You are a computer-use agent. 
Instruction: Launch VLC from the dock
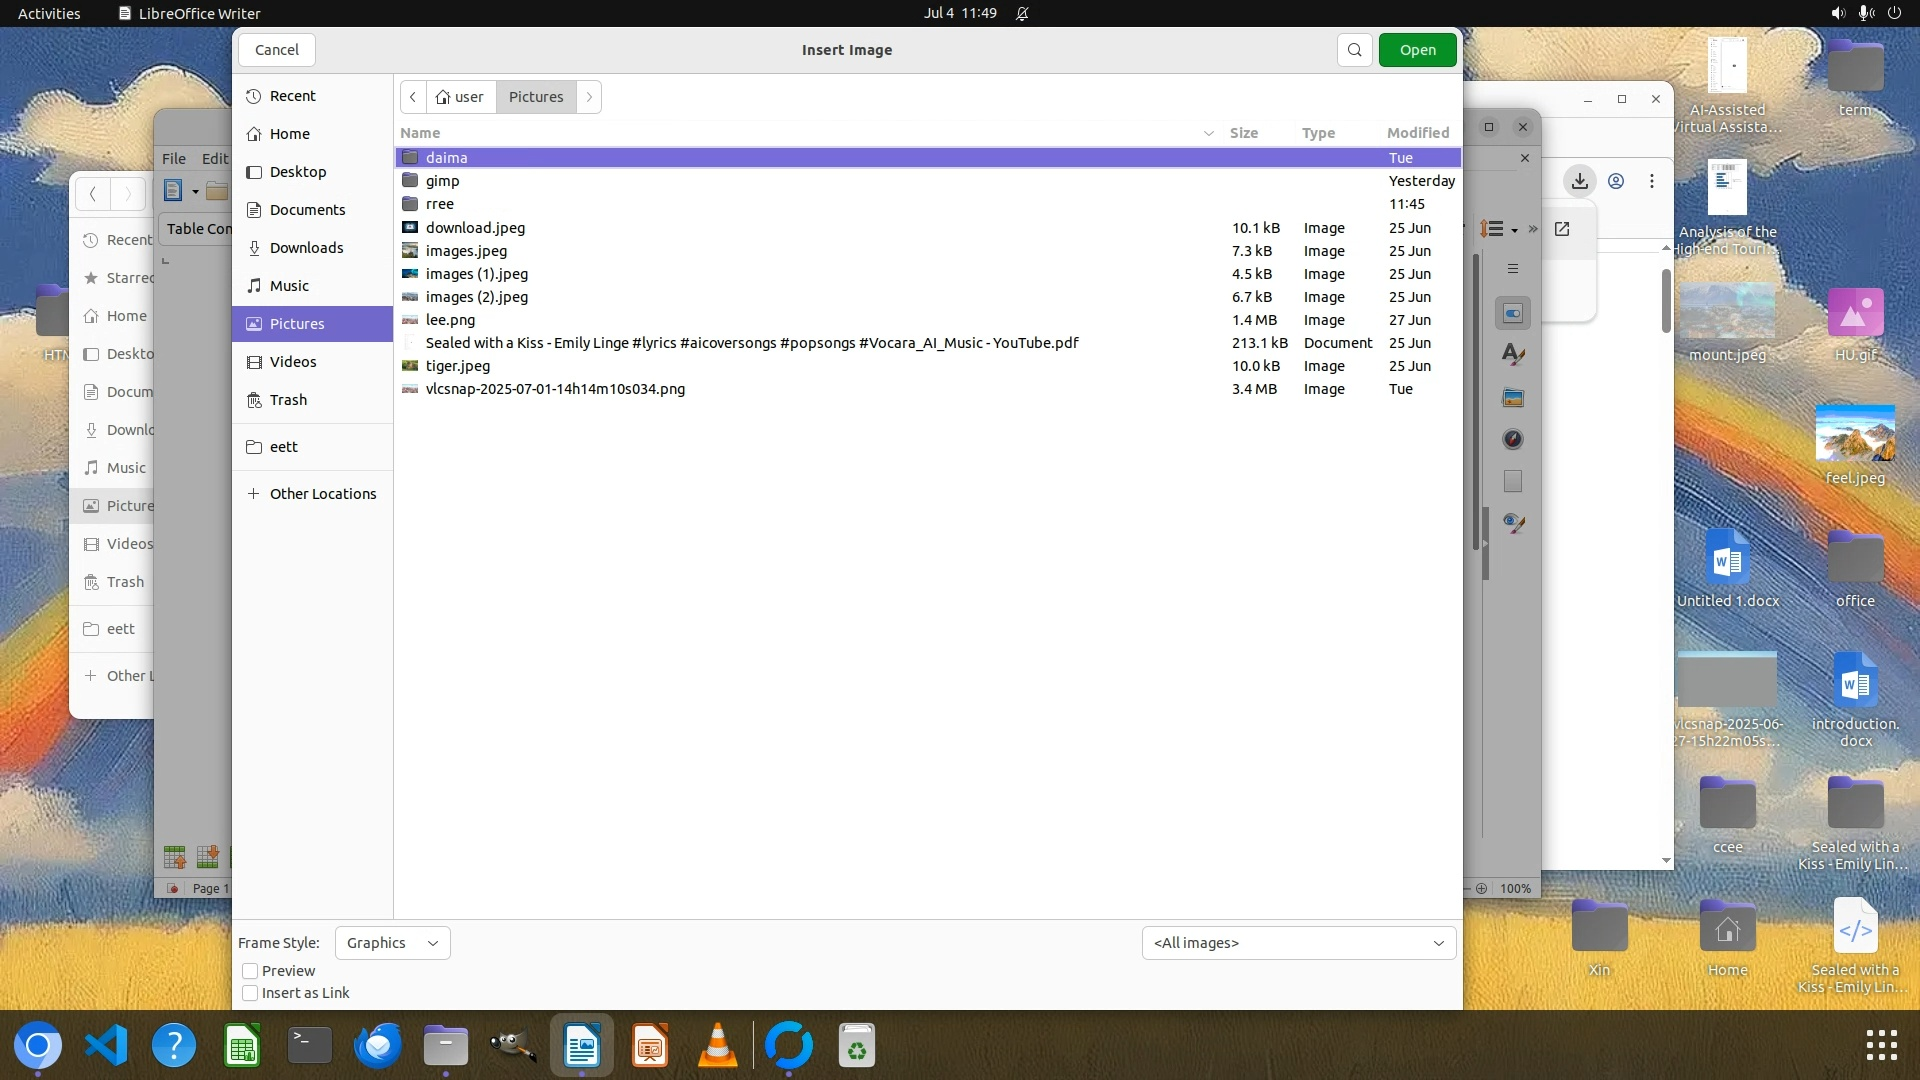point(717,1046)
